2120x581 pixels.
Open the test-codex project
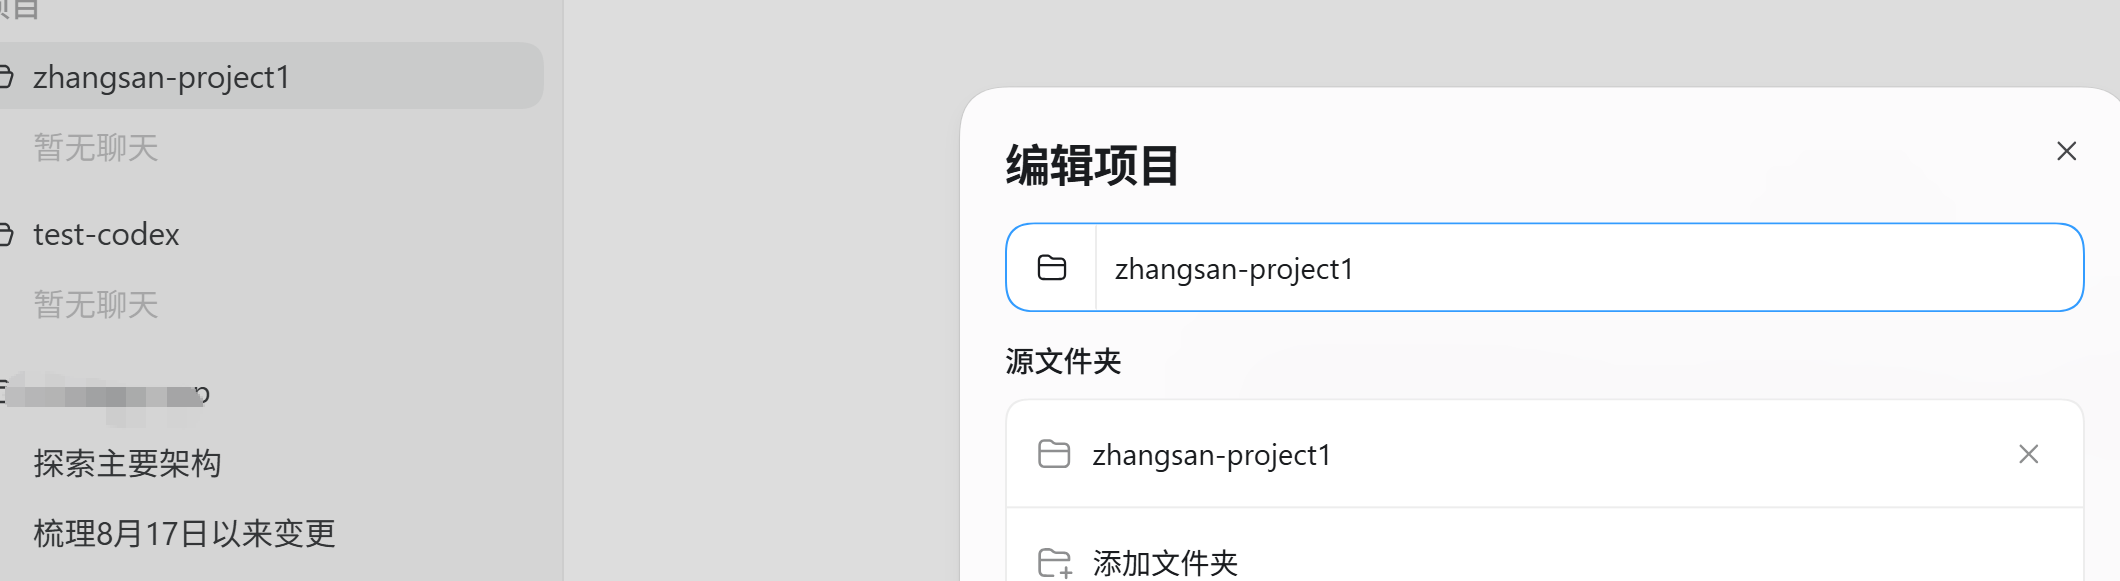[x=106, y=234]
